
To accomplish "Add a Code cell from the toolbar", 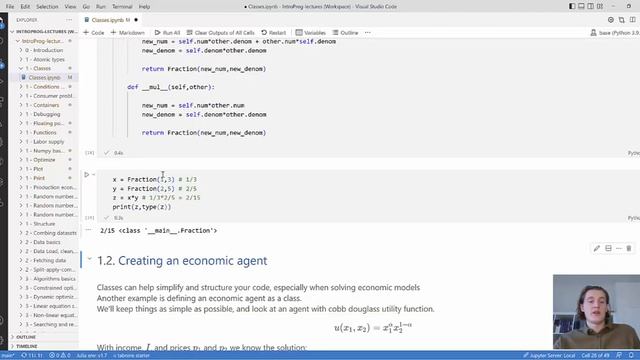I will pos(94,33).
